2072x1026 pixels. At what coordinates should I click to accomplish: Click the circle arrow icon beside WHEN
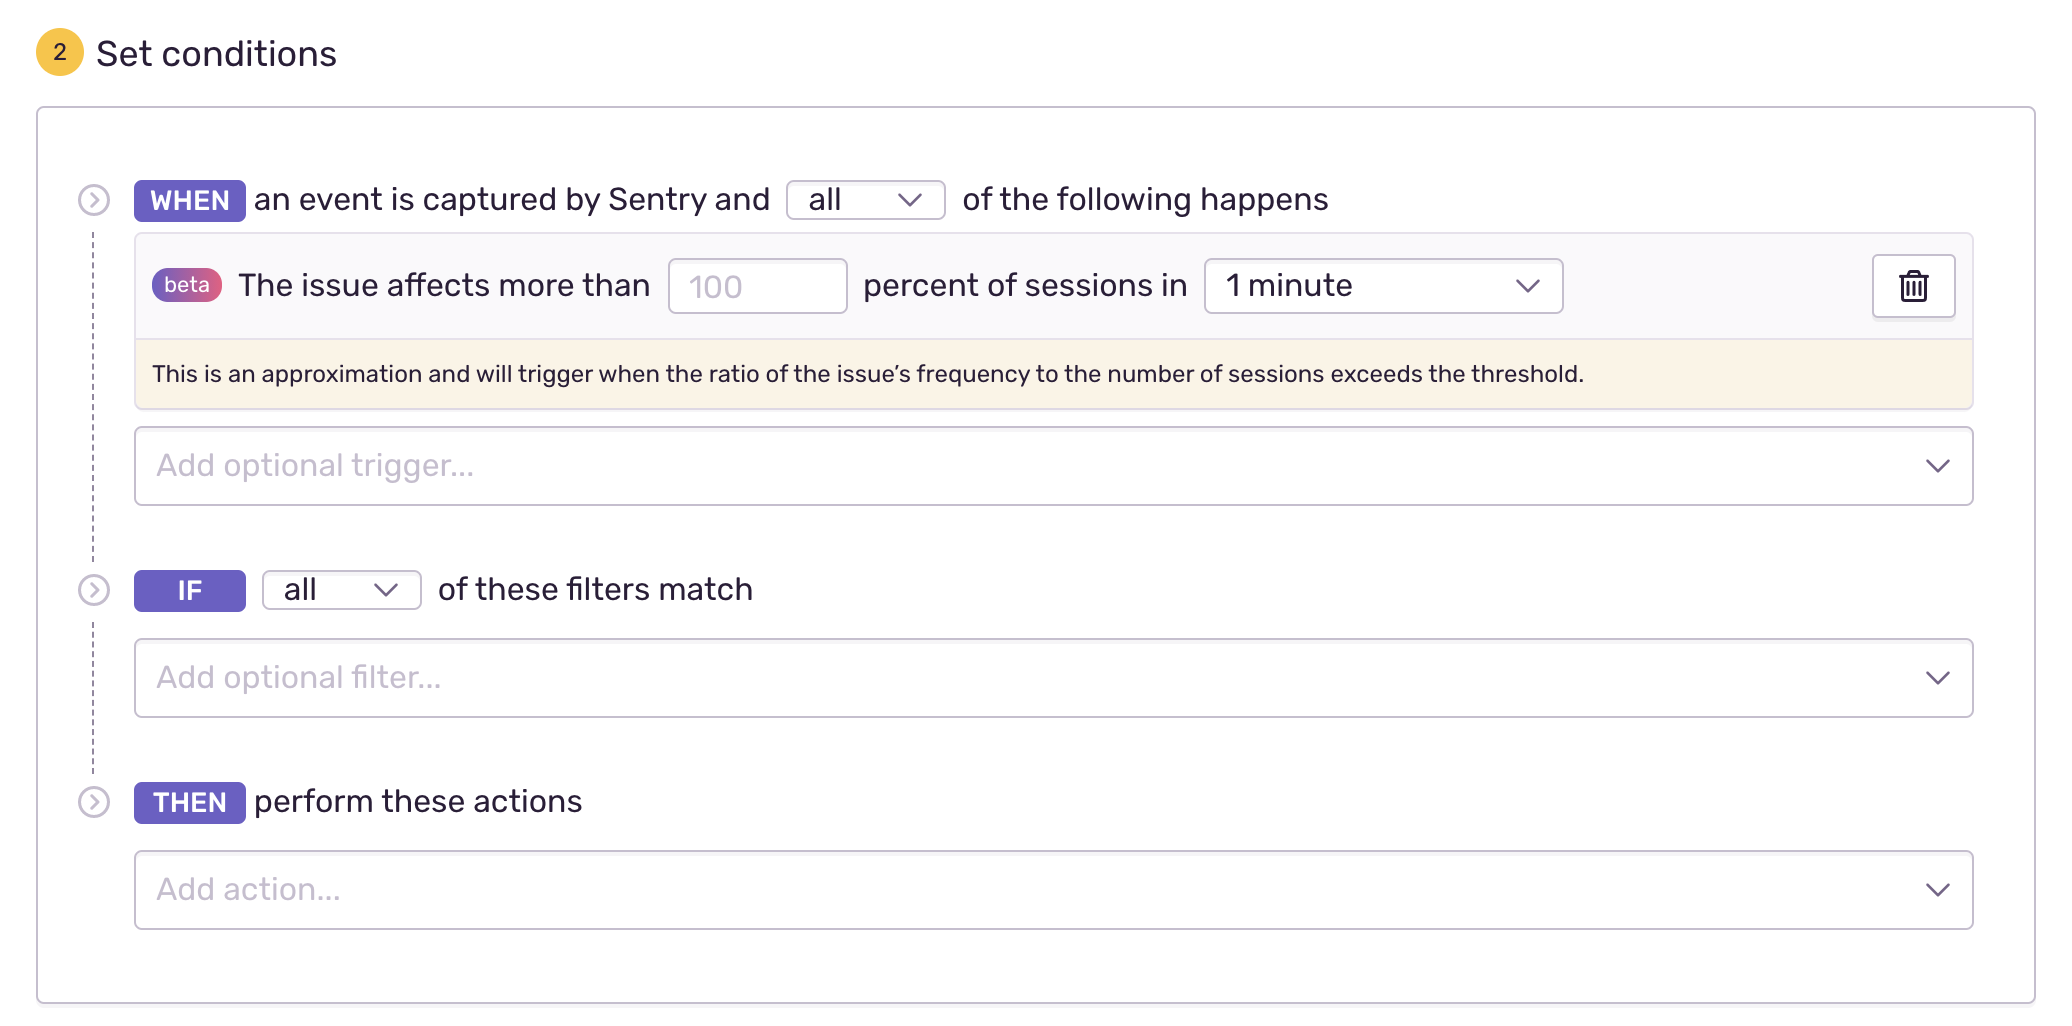[x=94, y=200]
